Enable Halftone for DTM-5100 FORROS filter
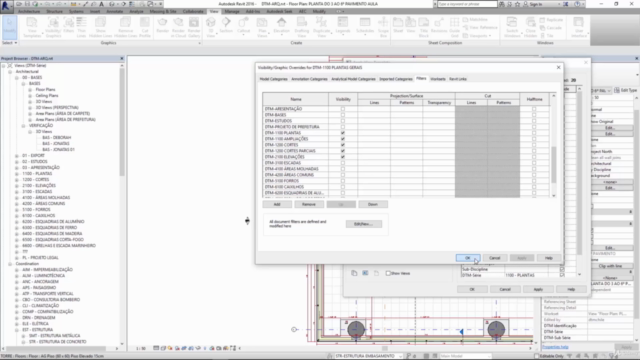Image resolution: width=640 pixels, height=360 pixels. 534,181
